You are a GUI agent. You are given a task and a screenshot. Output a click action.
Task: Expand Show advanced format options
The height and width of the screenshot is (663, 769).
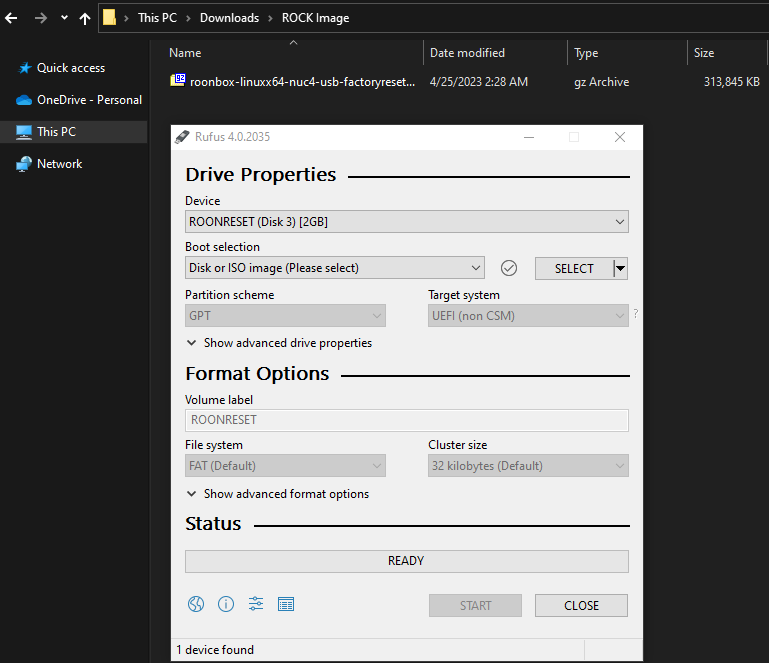(x=278, y=494)
